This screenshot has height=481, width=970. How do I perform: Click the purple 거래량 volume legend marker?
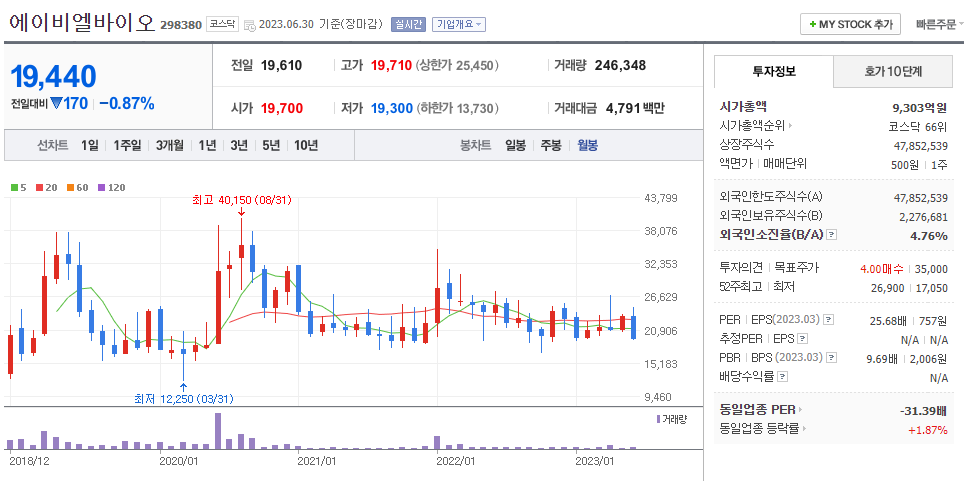[x=658, y=419]
